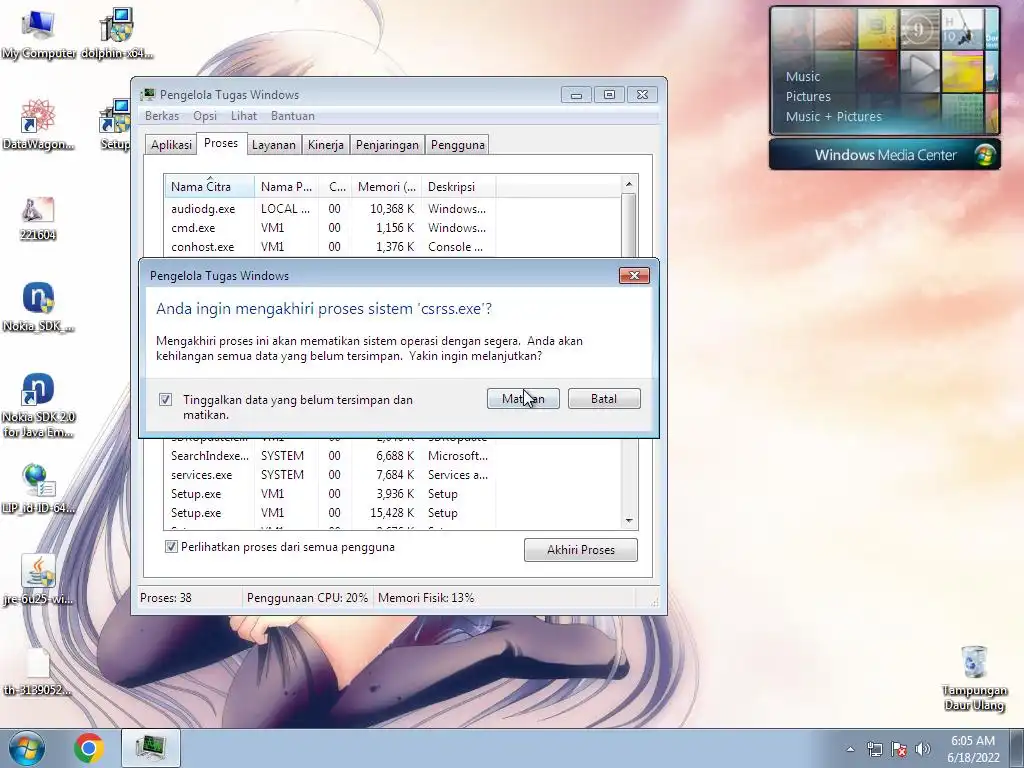Open the network tray icon
The width and height of the screenshot is (1024, 768).
point(874,749)
